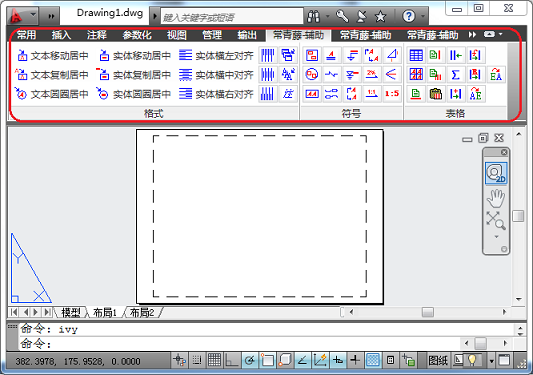Open the binoculars search icon
Viewport: 533px width, 375px height.
313,16
